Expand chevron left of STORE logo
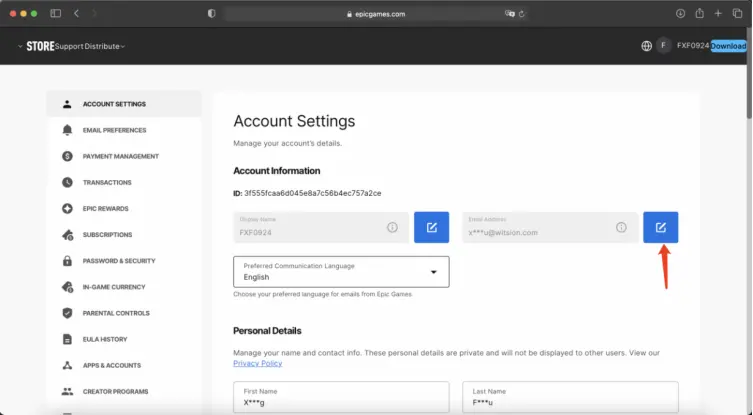Viewport: 753px width, 415px height. tap(20, 46)
